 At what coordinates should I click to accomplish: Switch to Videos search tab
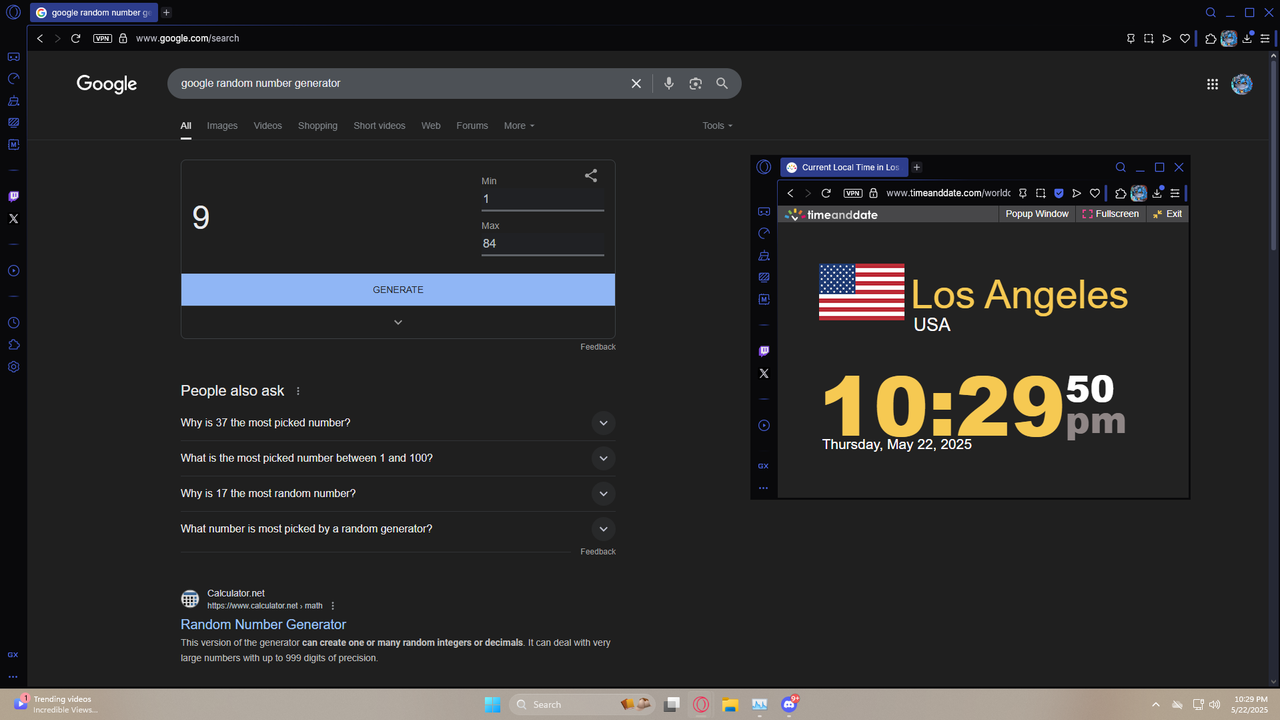click(268, 126)
